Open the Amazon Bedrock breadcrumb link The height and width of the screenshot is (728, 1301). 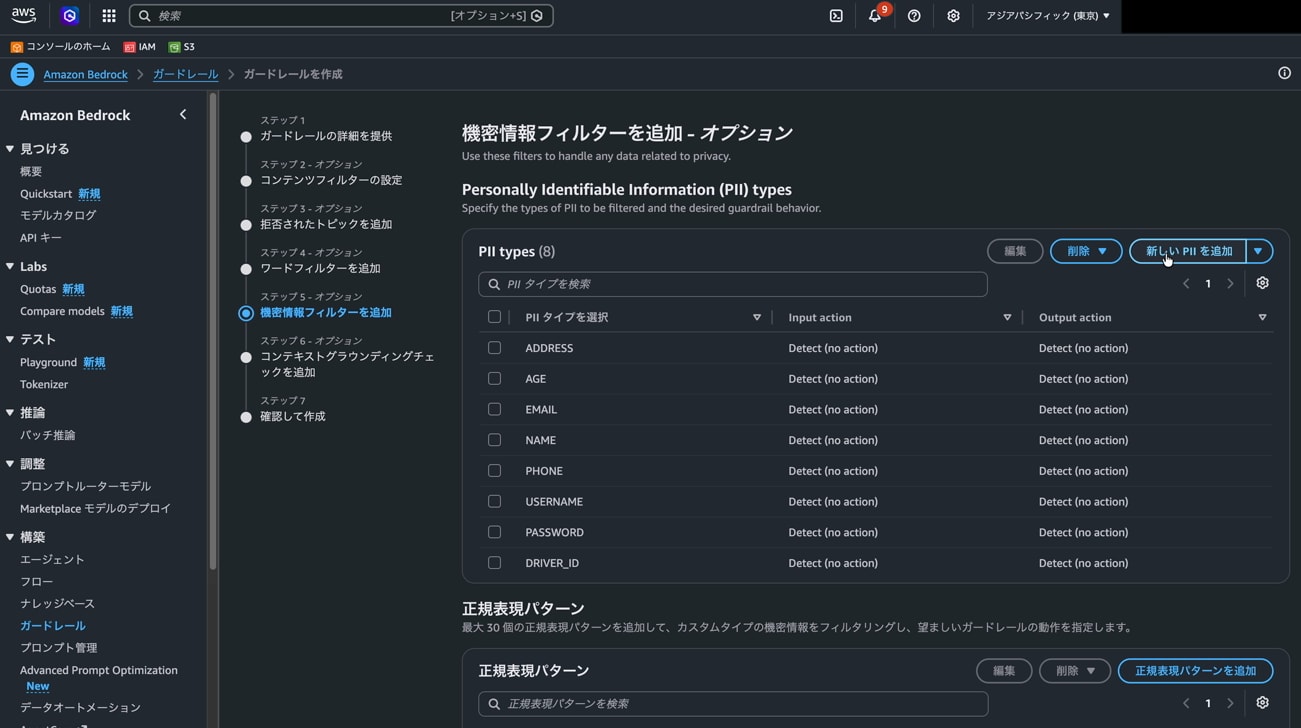[85, 74]
